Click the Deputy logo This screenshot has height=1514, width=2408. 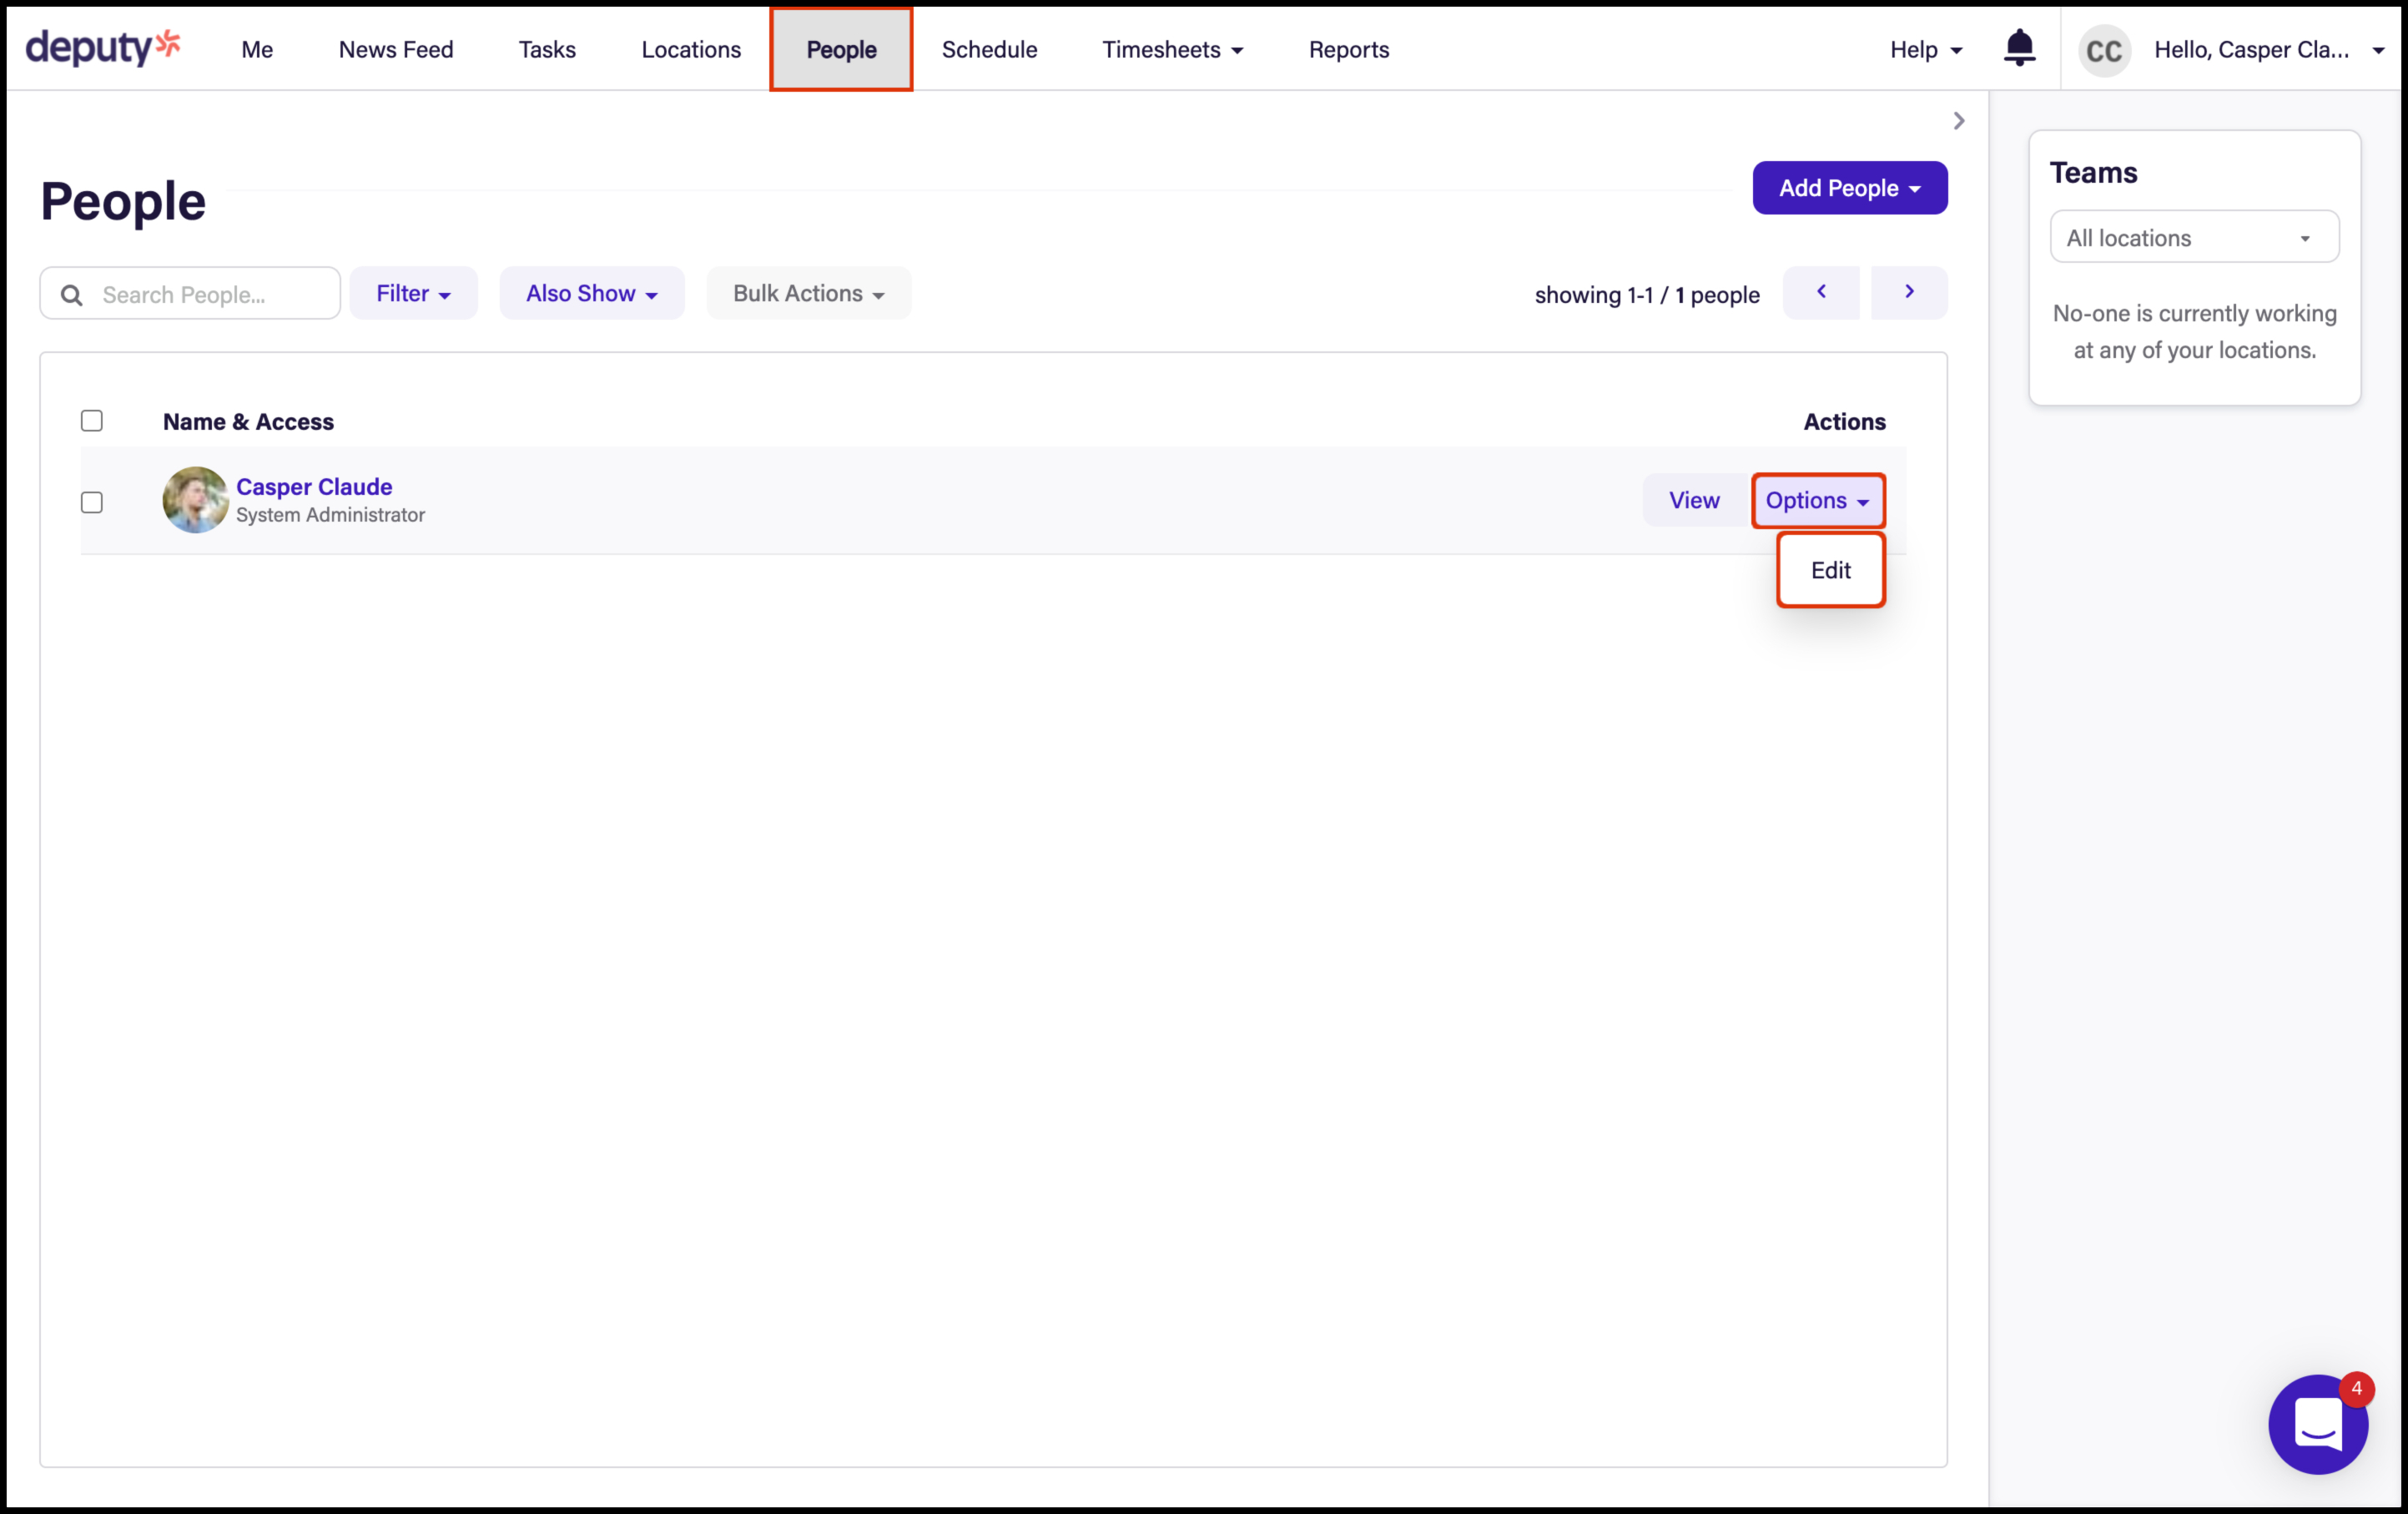click(103, 48)
